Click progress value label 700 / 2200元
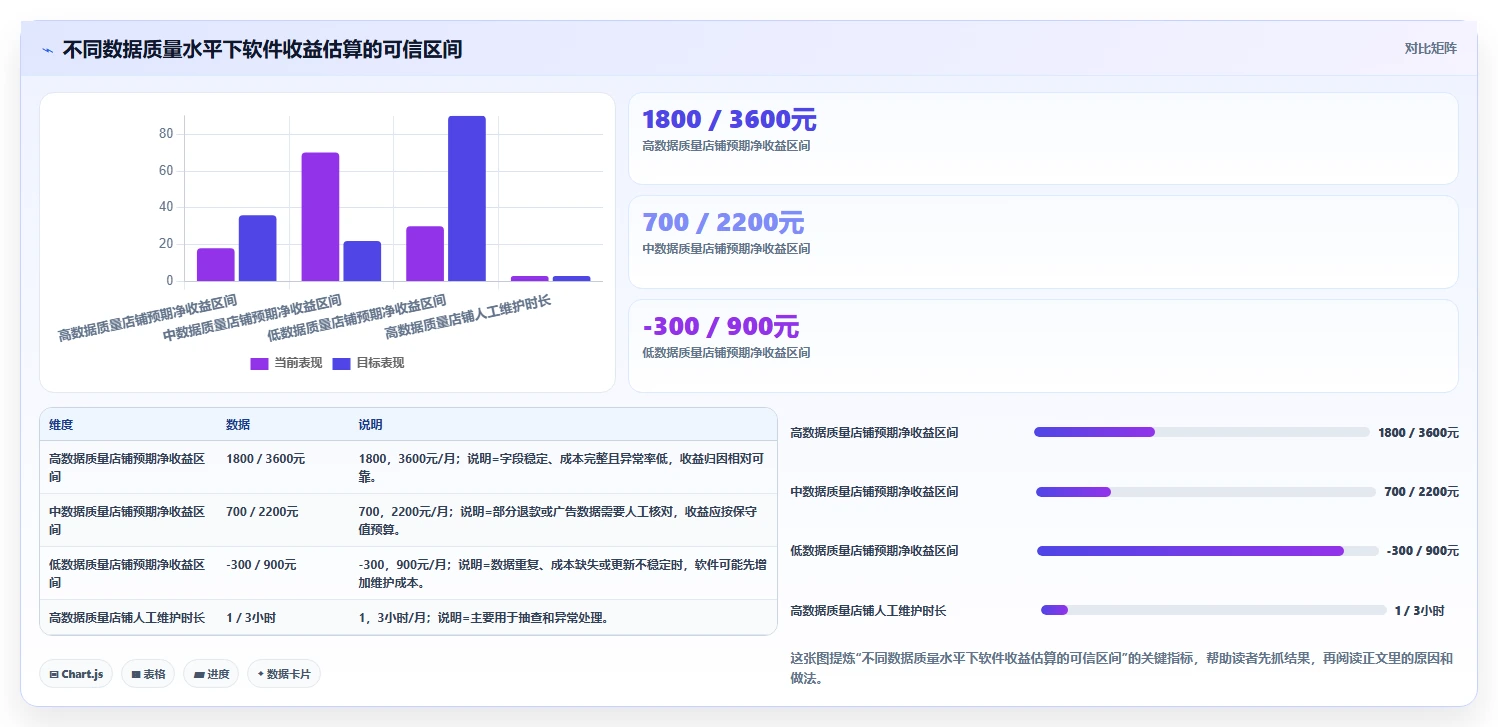 point(1421,492)
